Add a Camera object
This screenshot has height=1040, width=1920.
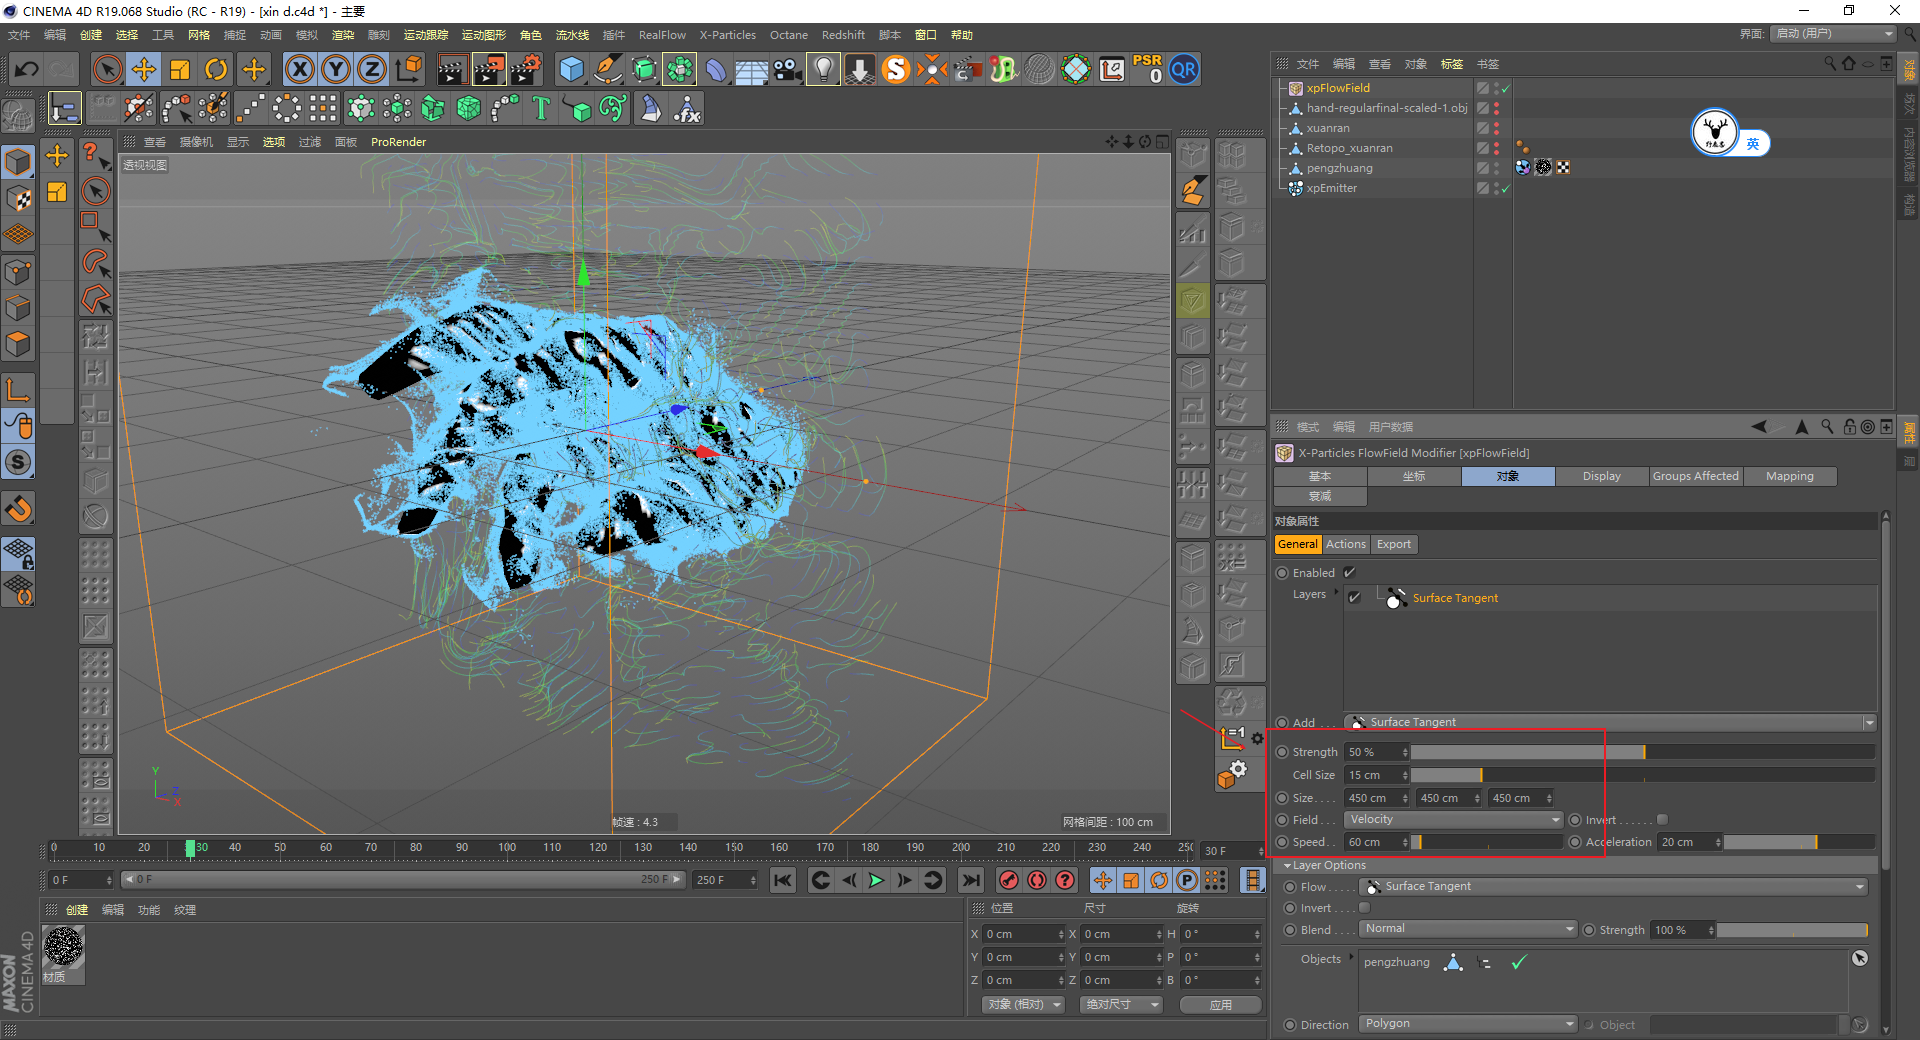pos(788,69)
